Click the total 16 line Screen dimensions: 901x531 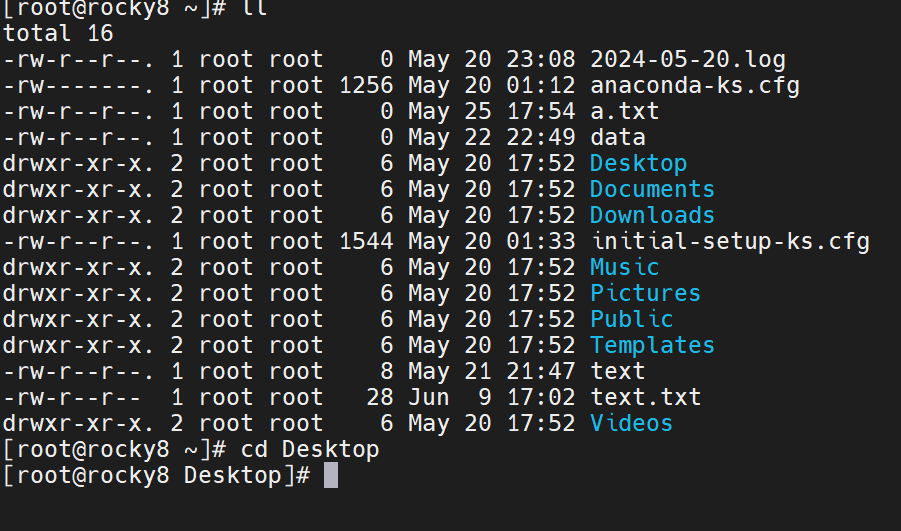tap(58, 33)
